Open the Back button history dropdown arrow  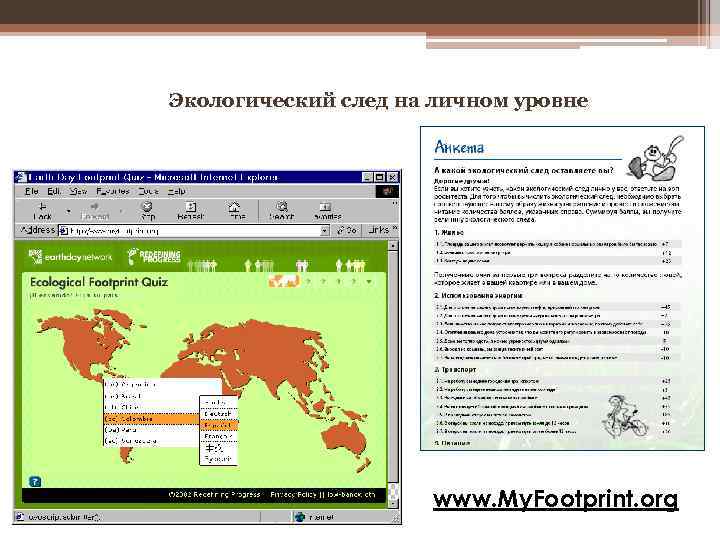point(69,211)
